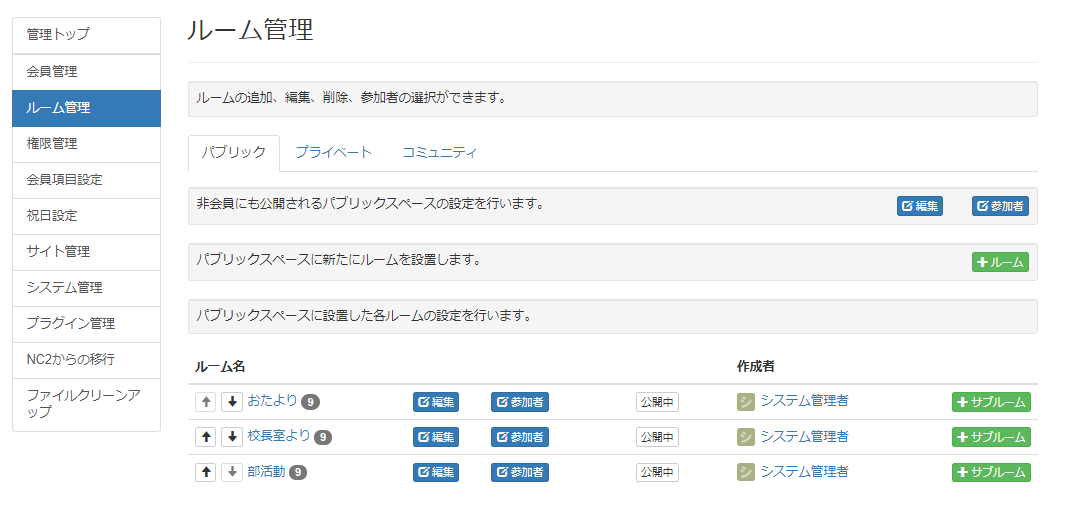Viewport: 1068px width, 523px height.
Task: Toggle 公開中 status for おたより
Action: click(x=657, y=402)
